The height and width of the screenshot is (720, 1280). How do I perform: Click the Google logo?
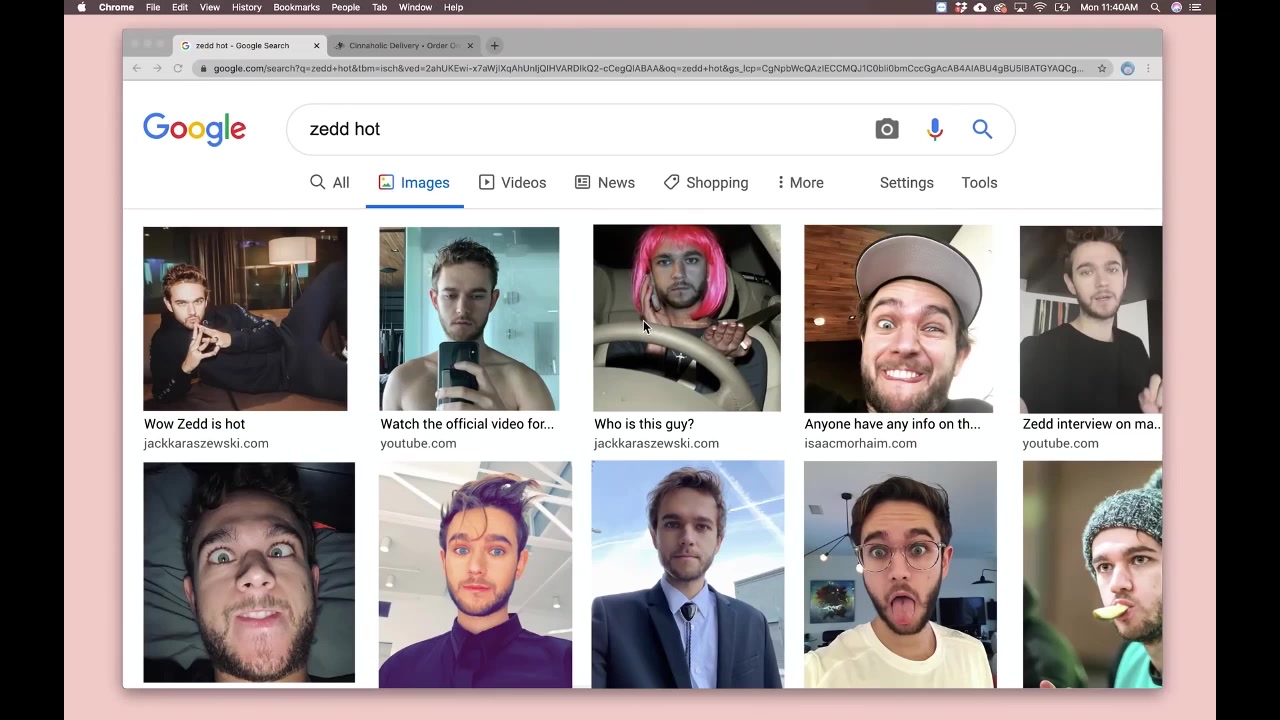click(x=194, y=129)
